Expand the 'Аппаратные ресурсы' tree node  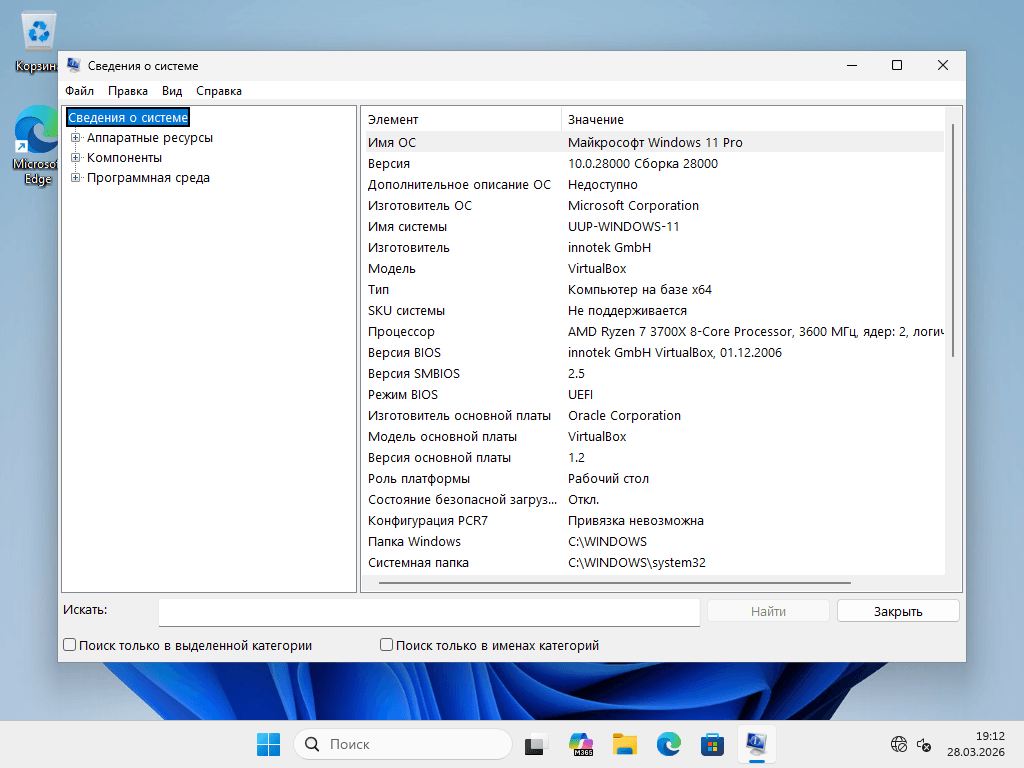(75, 137)
